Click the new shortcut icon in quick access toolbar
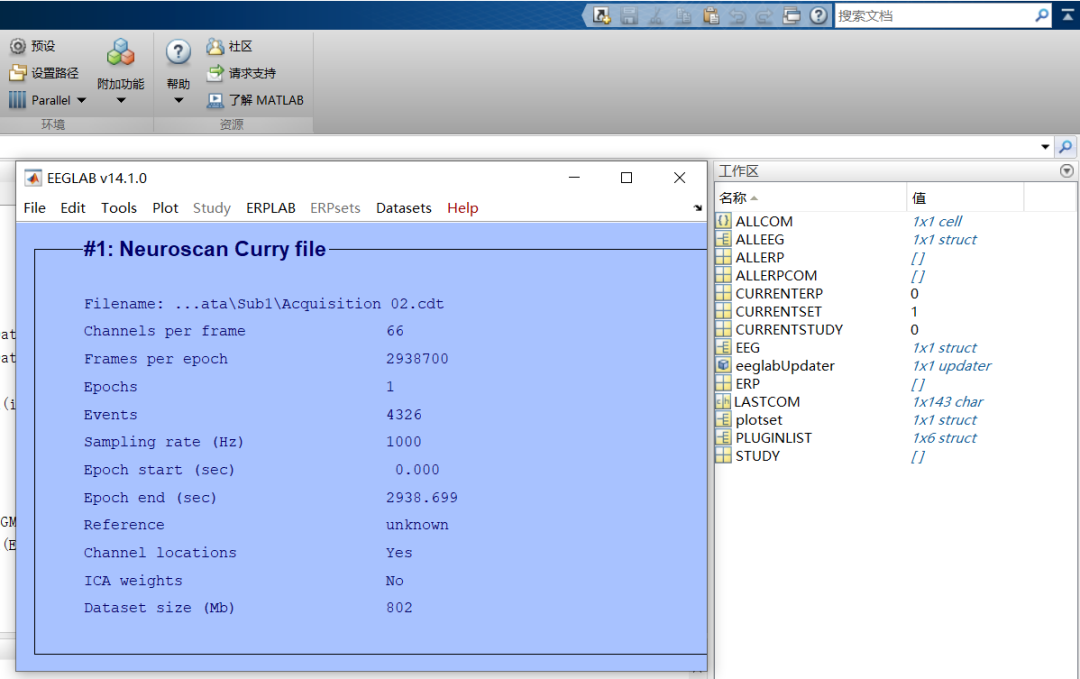This screenshot has width=1080, height=679. [601, 15]
